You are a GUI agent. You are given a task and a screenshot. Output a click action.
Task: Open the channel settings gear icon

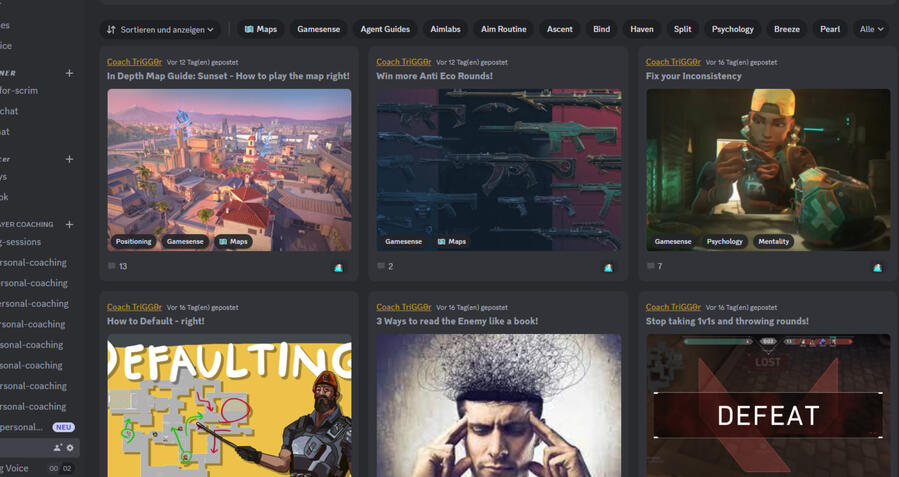tap(70, 448)
